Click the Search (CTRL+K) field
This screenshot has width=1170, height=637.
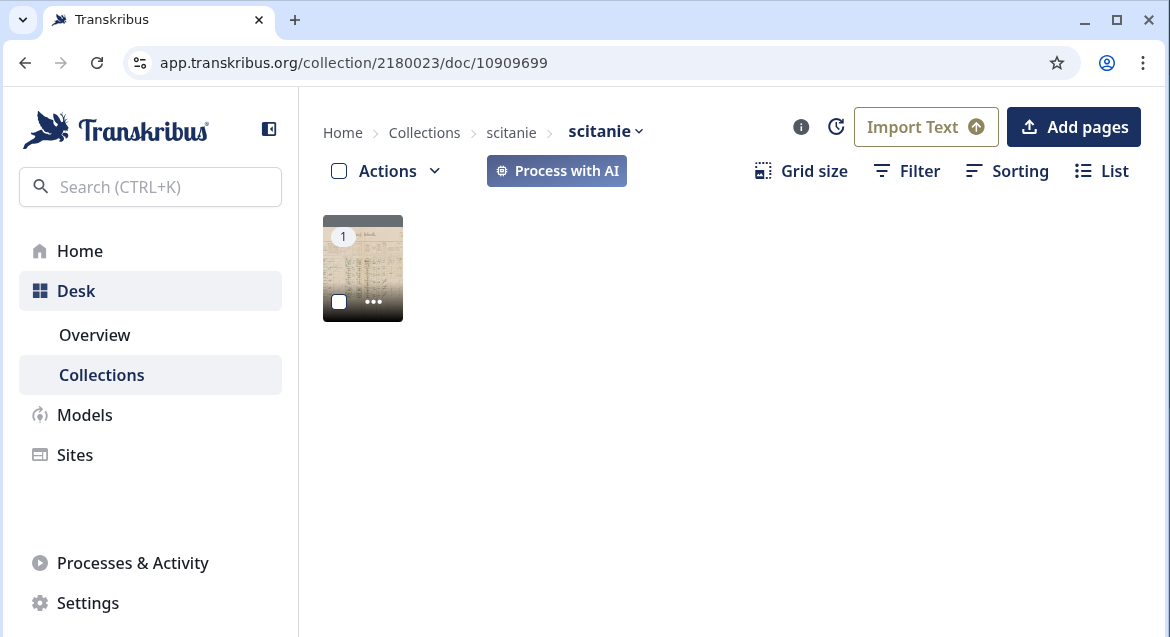coord(150,187)
